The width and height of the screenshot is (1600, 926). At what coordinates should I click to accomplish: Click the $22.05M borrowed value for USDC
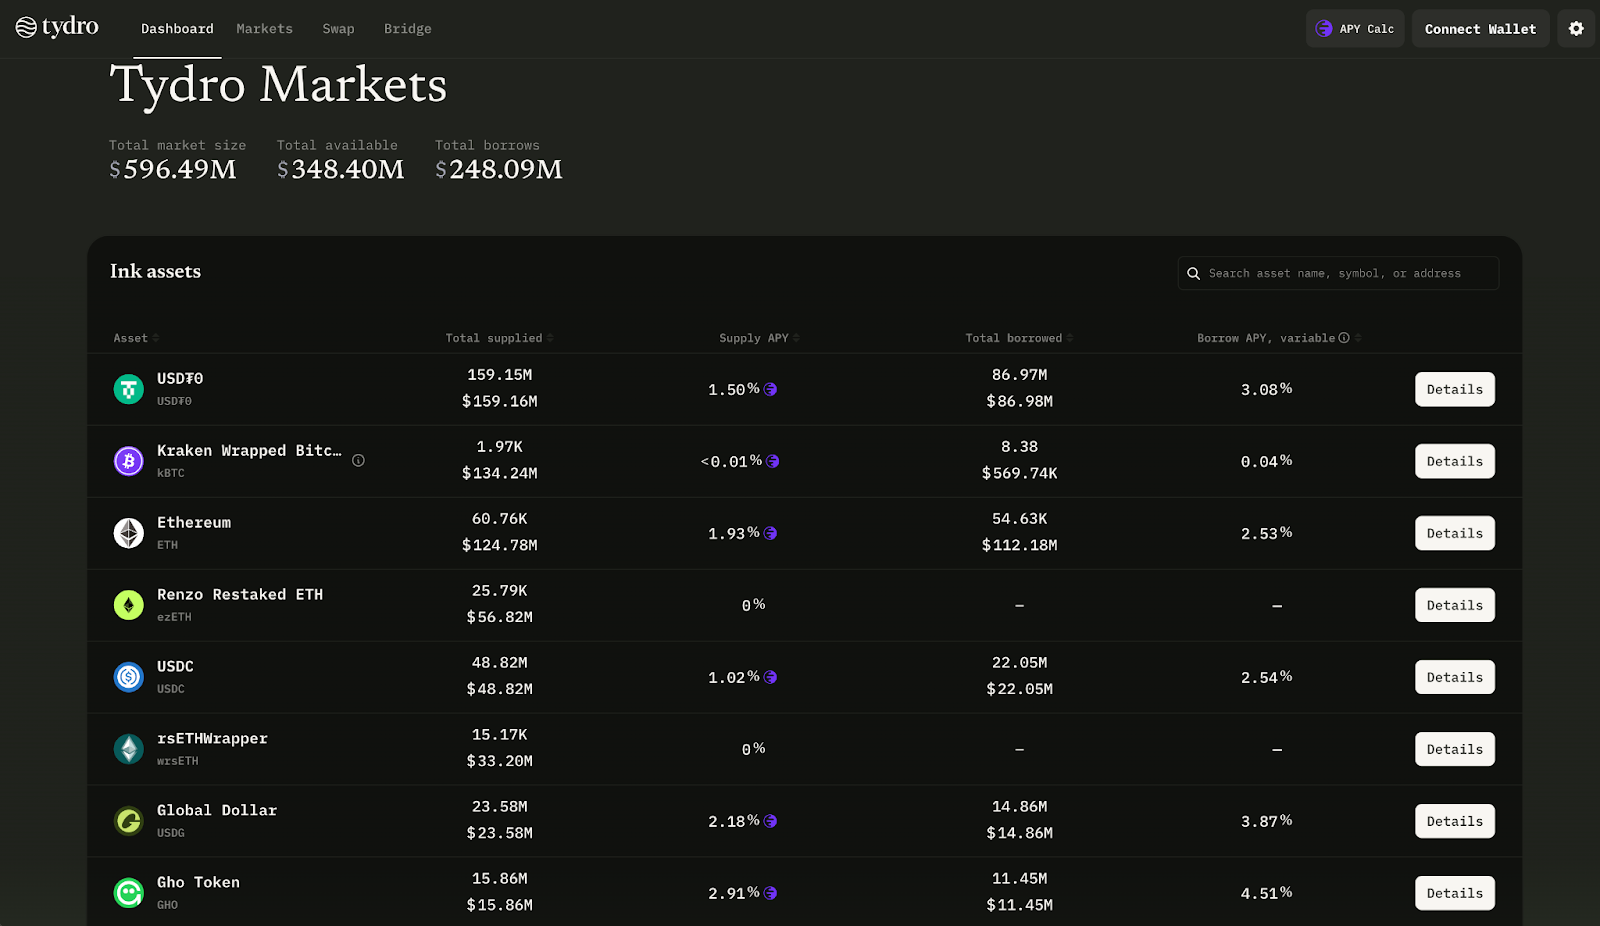click(1019, 689)
